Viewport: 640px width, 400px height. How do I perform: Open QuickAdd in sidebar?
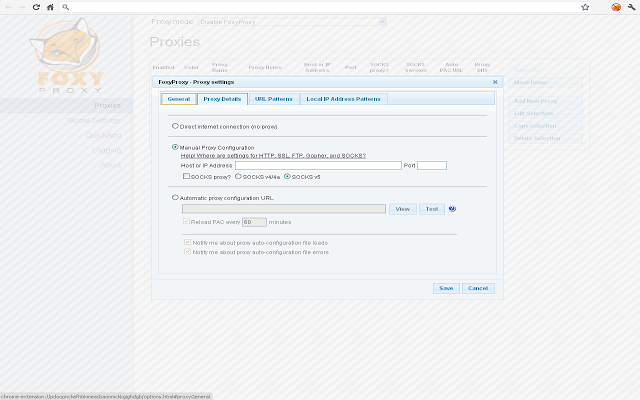pos(103,135)
